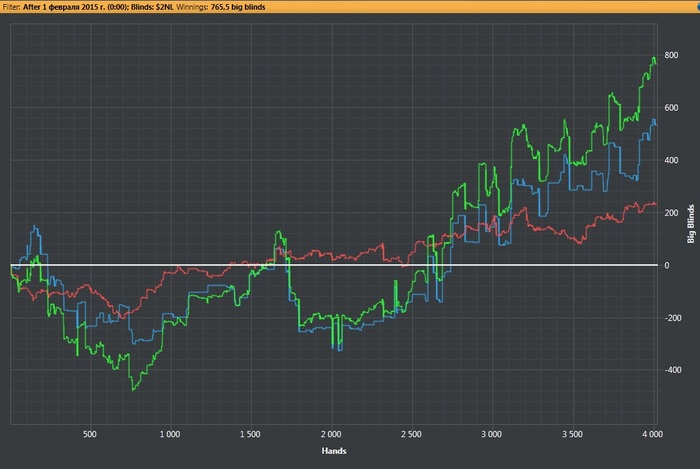The height and width of the screenshot is (469, 700).
Task: Click the '3 000' hands axis tick label
Action: tap(492, 434)
